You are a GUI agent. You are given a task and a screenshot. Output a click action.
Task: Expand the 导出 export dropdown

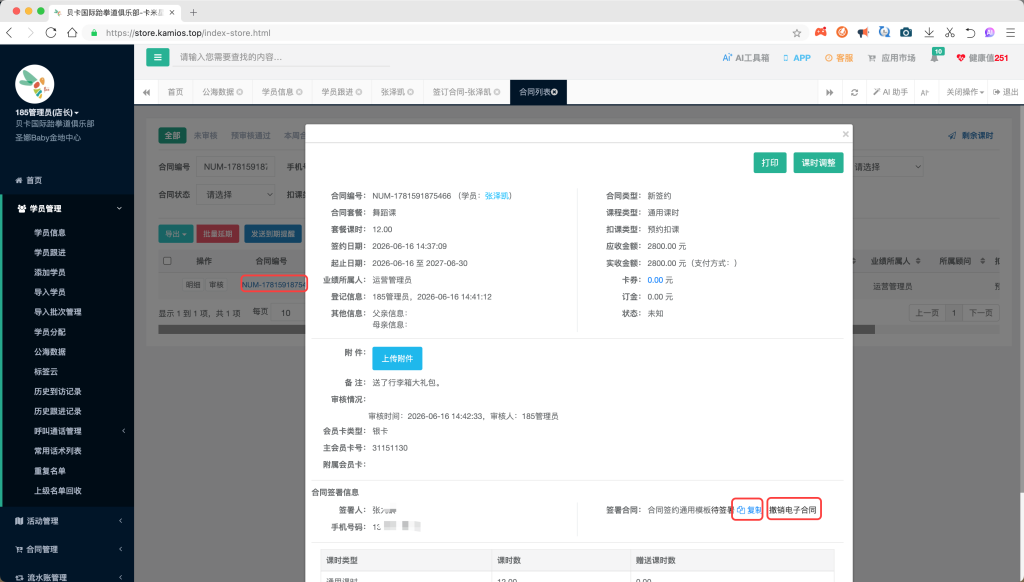coord(176,234)
